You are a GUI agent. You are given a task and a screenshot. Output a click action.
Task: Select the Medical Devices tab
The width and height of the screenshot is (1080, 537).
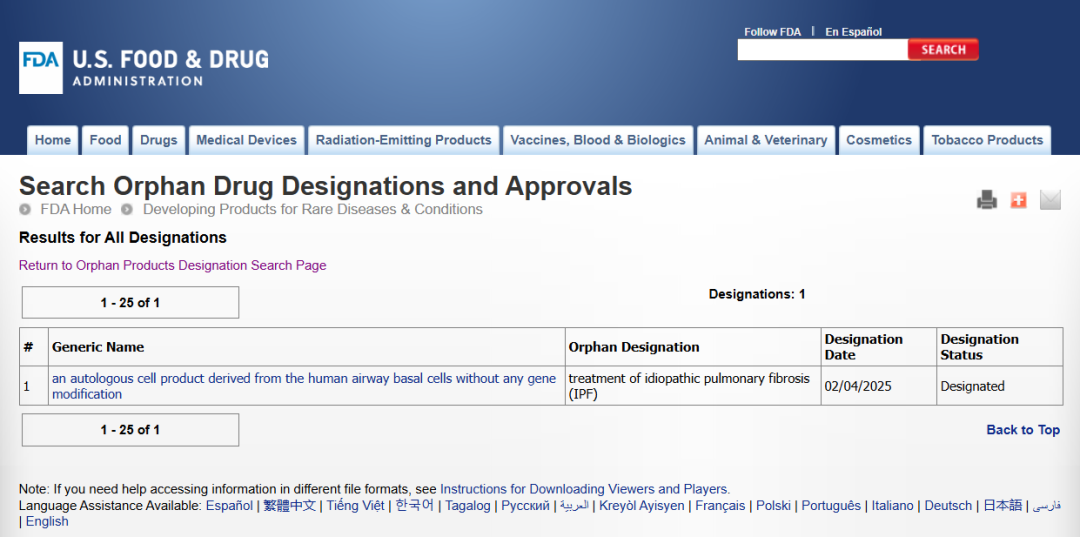pyautogui.click(x=246, y=140)
